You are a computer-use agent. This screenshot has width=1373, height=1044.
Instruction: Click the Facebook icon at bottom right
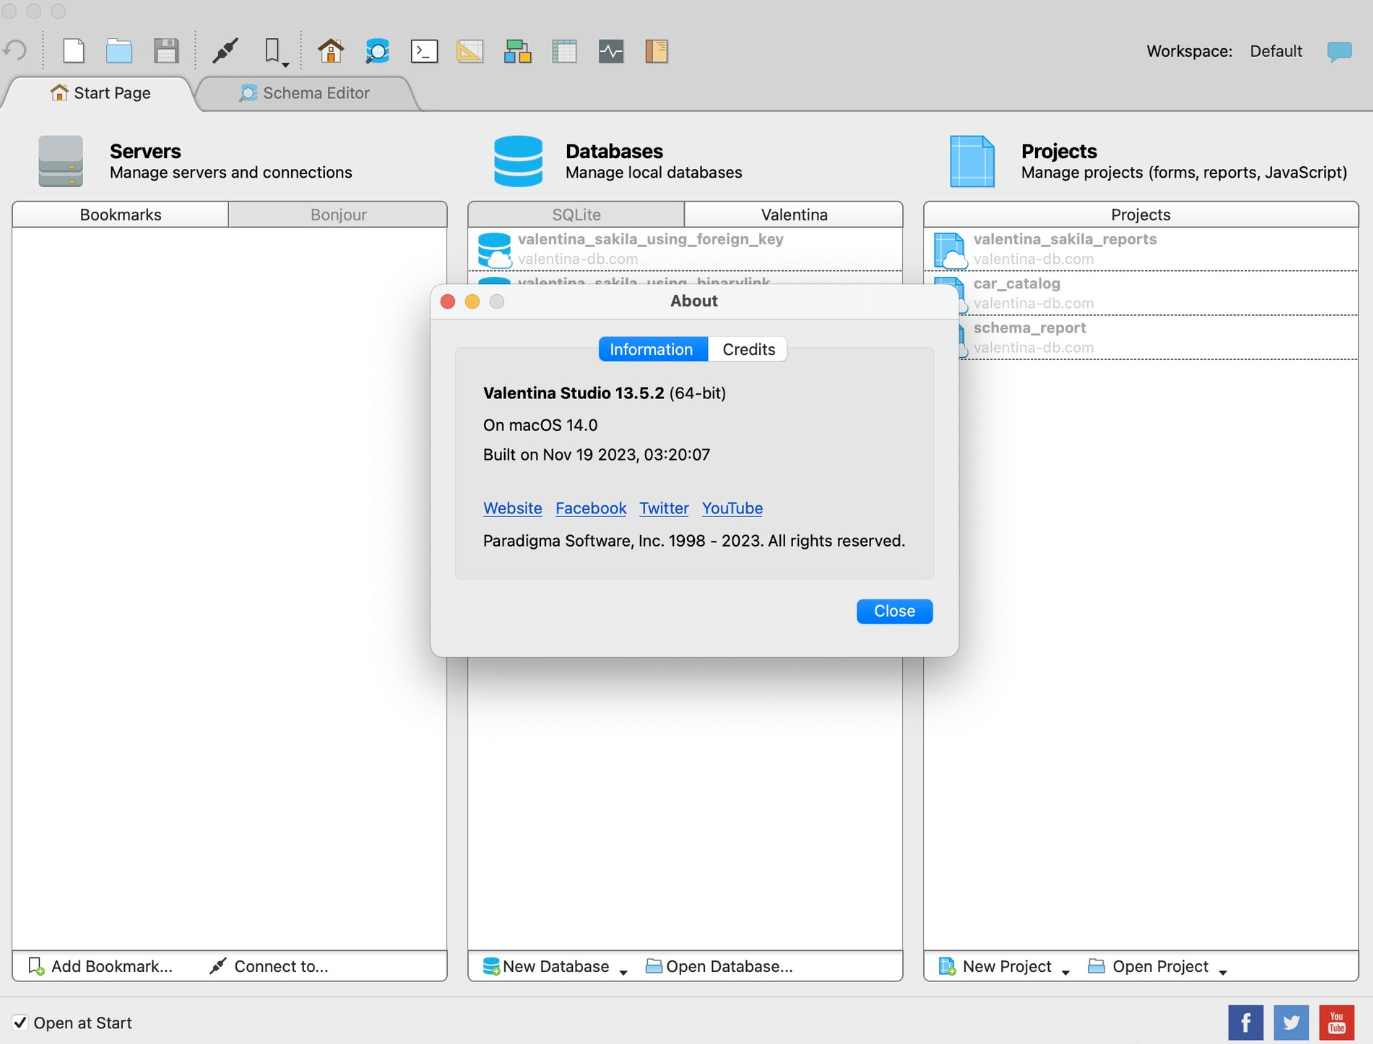[1245, 1022]
